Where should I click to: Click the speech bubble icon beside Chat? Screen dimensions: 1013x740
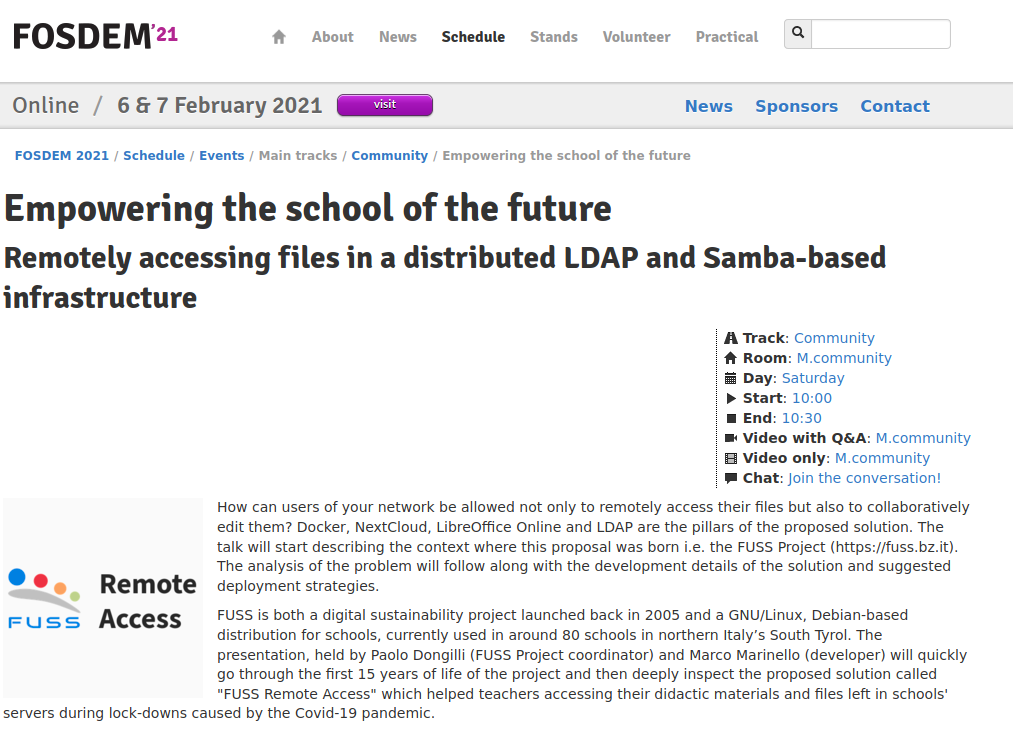tap(731, 478)
